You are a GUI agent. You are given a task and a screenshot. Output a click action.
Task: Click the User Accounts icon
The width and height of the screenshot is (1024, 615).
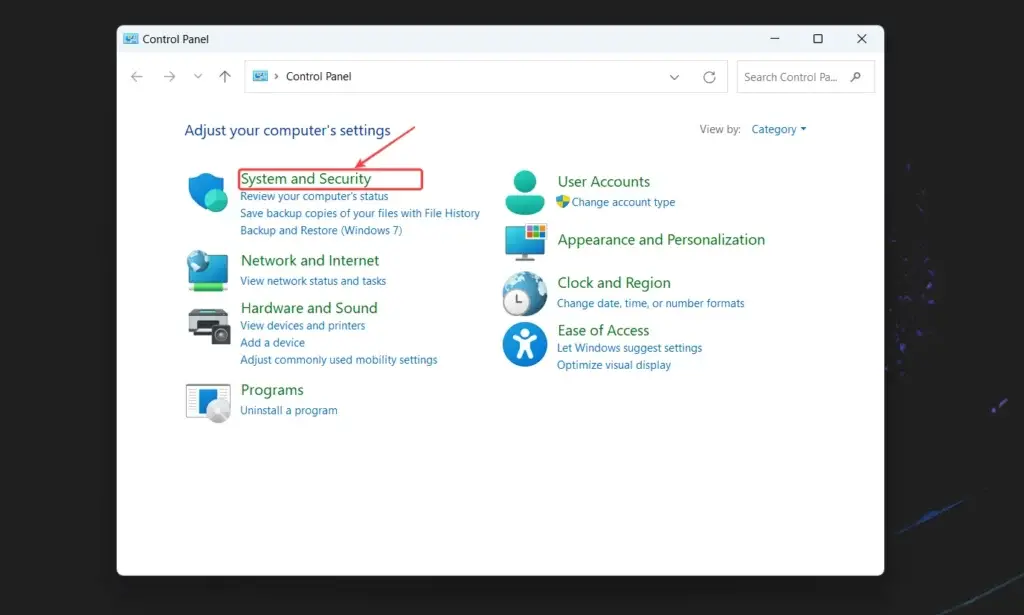pyautogui.click(x=524, y=191)
